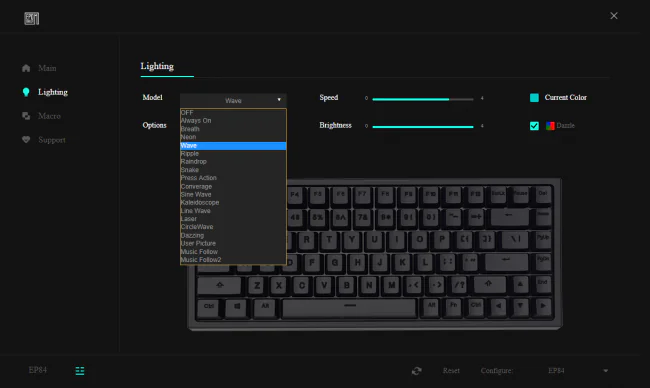
Task: Open Support section in sidebar
Action: [x=52, y=140]
